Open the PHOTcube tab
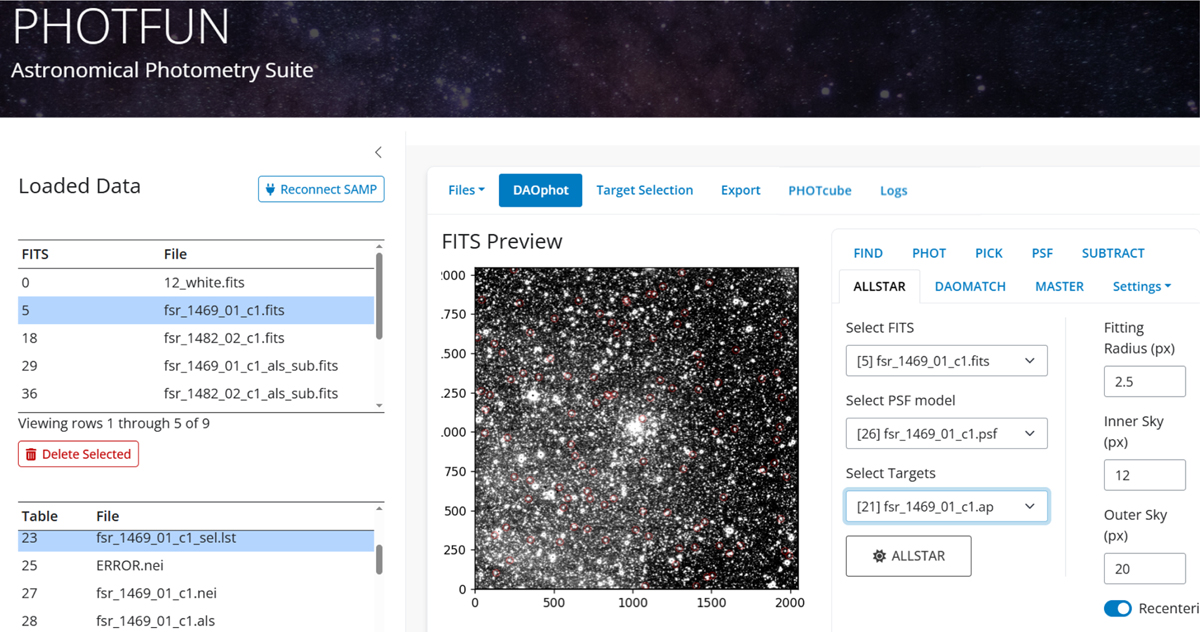 pos(819,190)
